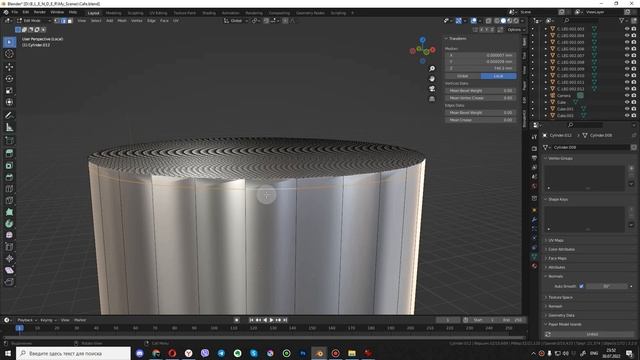This screenshot has height=360, width=640.
Task: Select Local orientation in Transform panel
Action: (x=498, y=76)
